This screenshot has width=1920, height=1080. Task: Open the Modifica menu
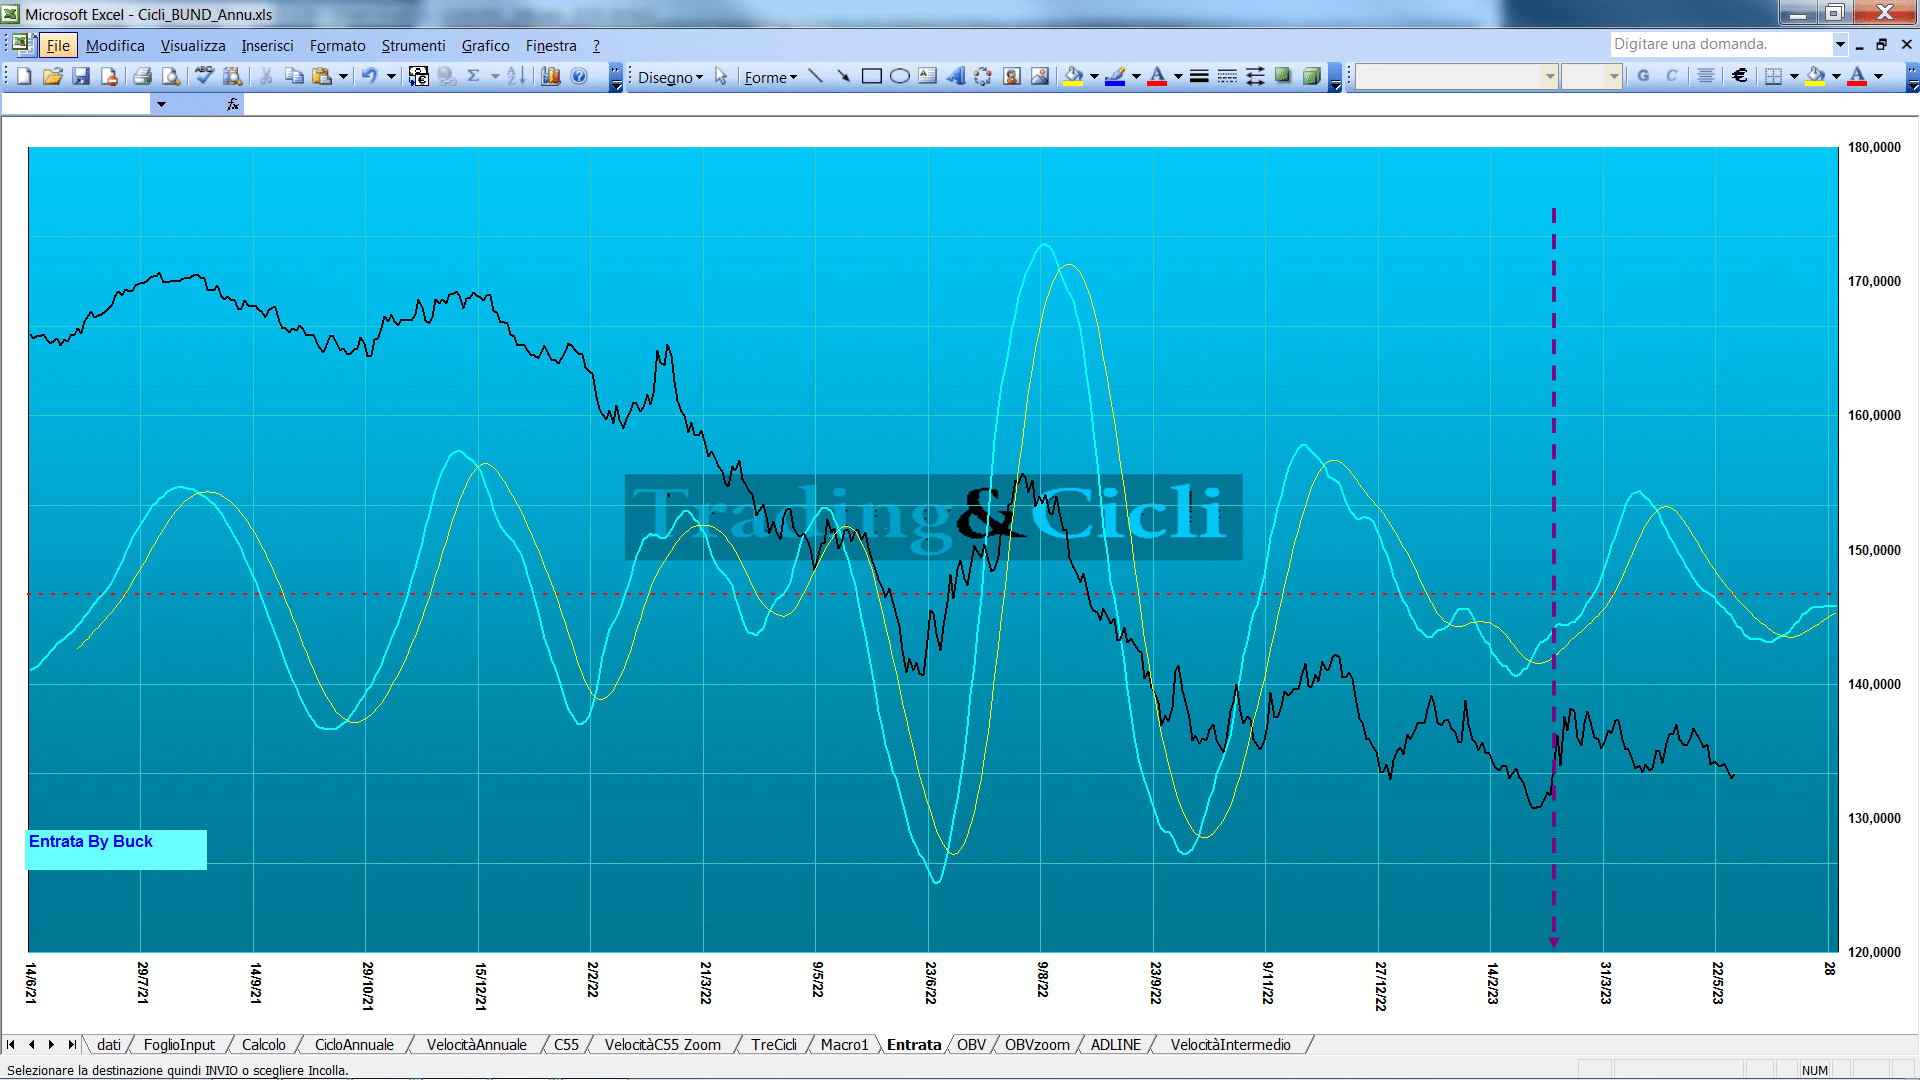[115, 46]
